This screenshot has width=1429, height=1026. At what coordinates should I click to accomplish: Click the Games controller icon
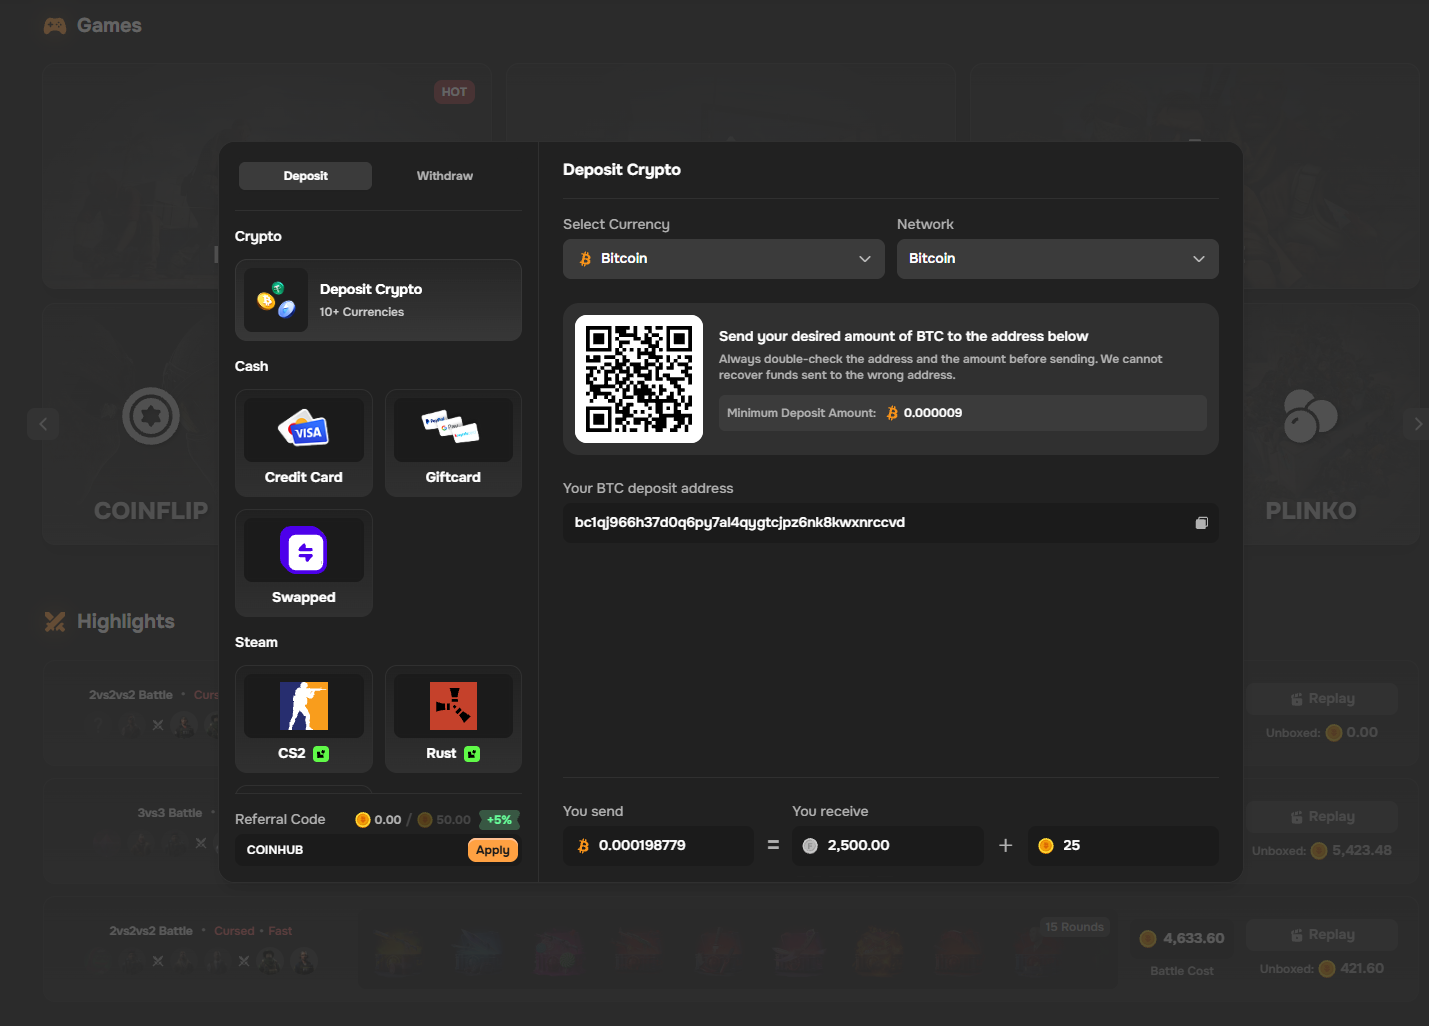pos(55,26)
